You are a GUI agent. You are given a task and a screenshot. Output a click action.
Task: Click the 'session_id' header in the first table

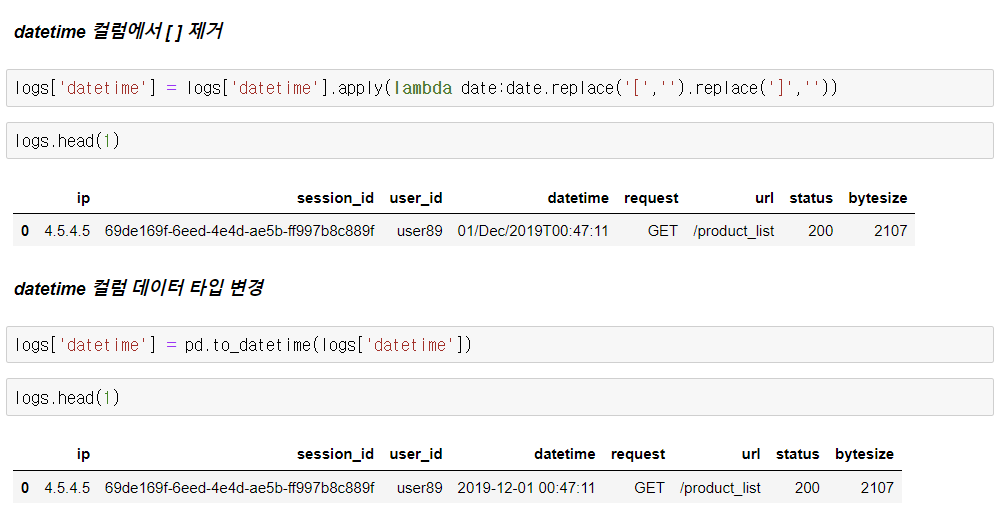[335, 198]
